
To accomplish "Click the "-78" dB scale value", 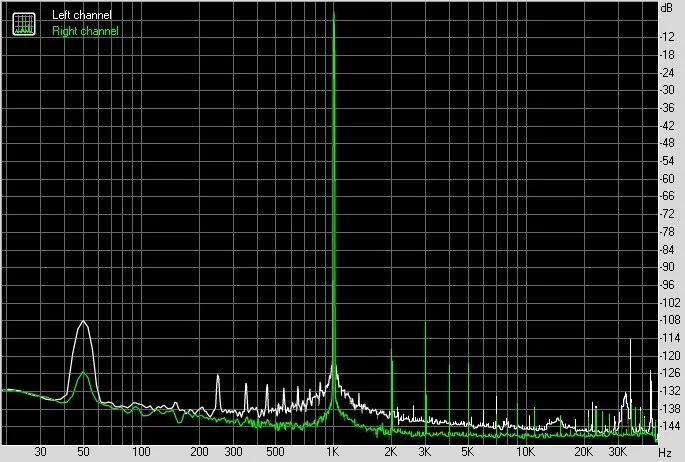I will click(667, 232).
